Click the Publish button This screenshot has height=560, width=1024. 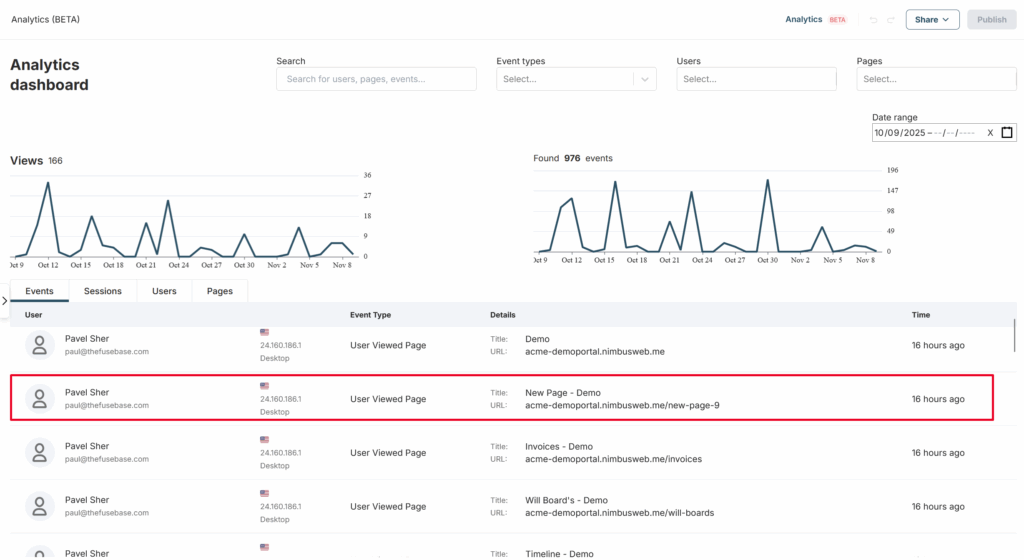(x=991, y=20)
